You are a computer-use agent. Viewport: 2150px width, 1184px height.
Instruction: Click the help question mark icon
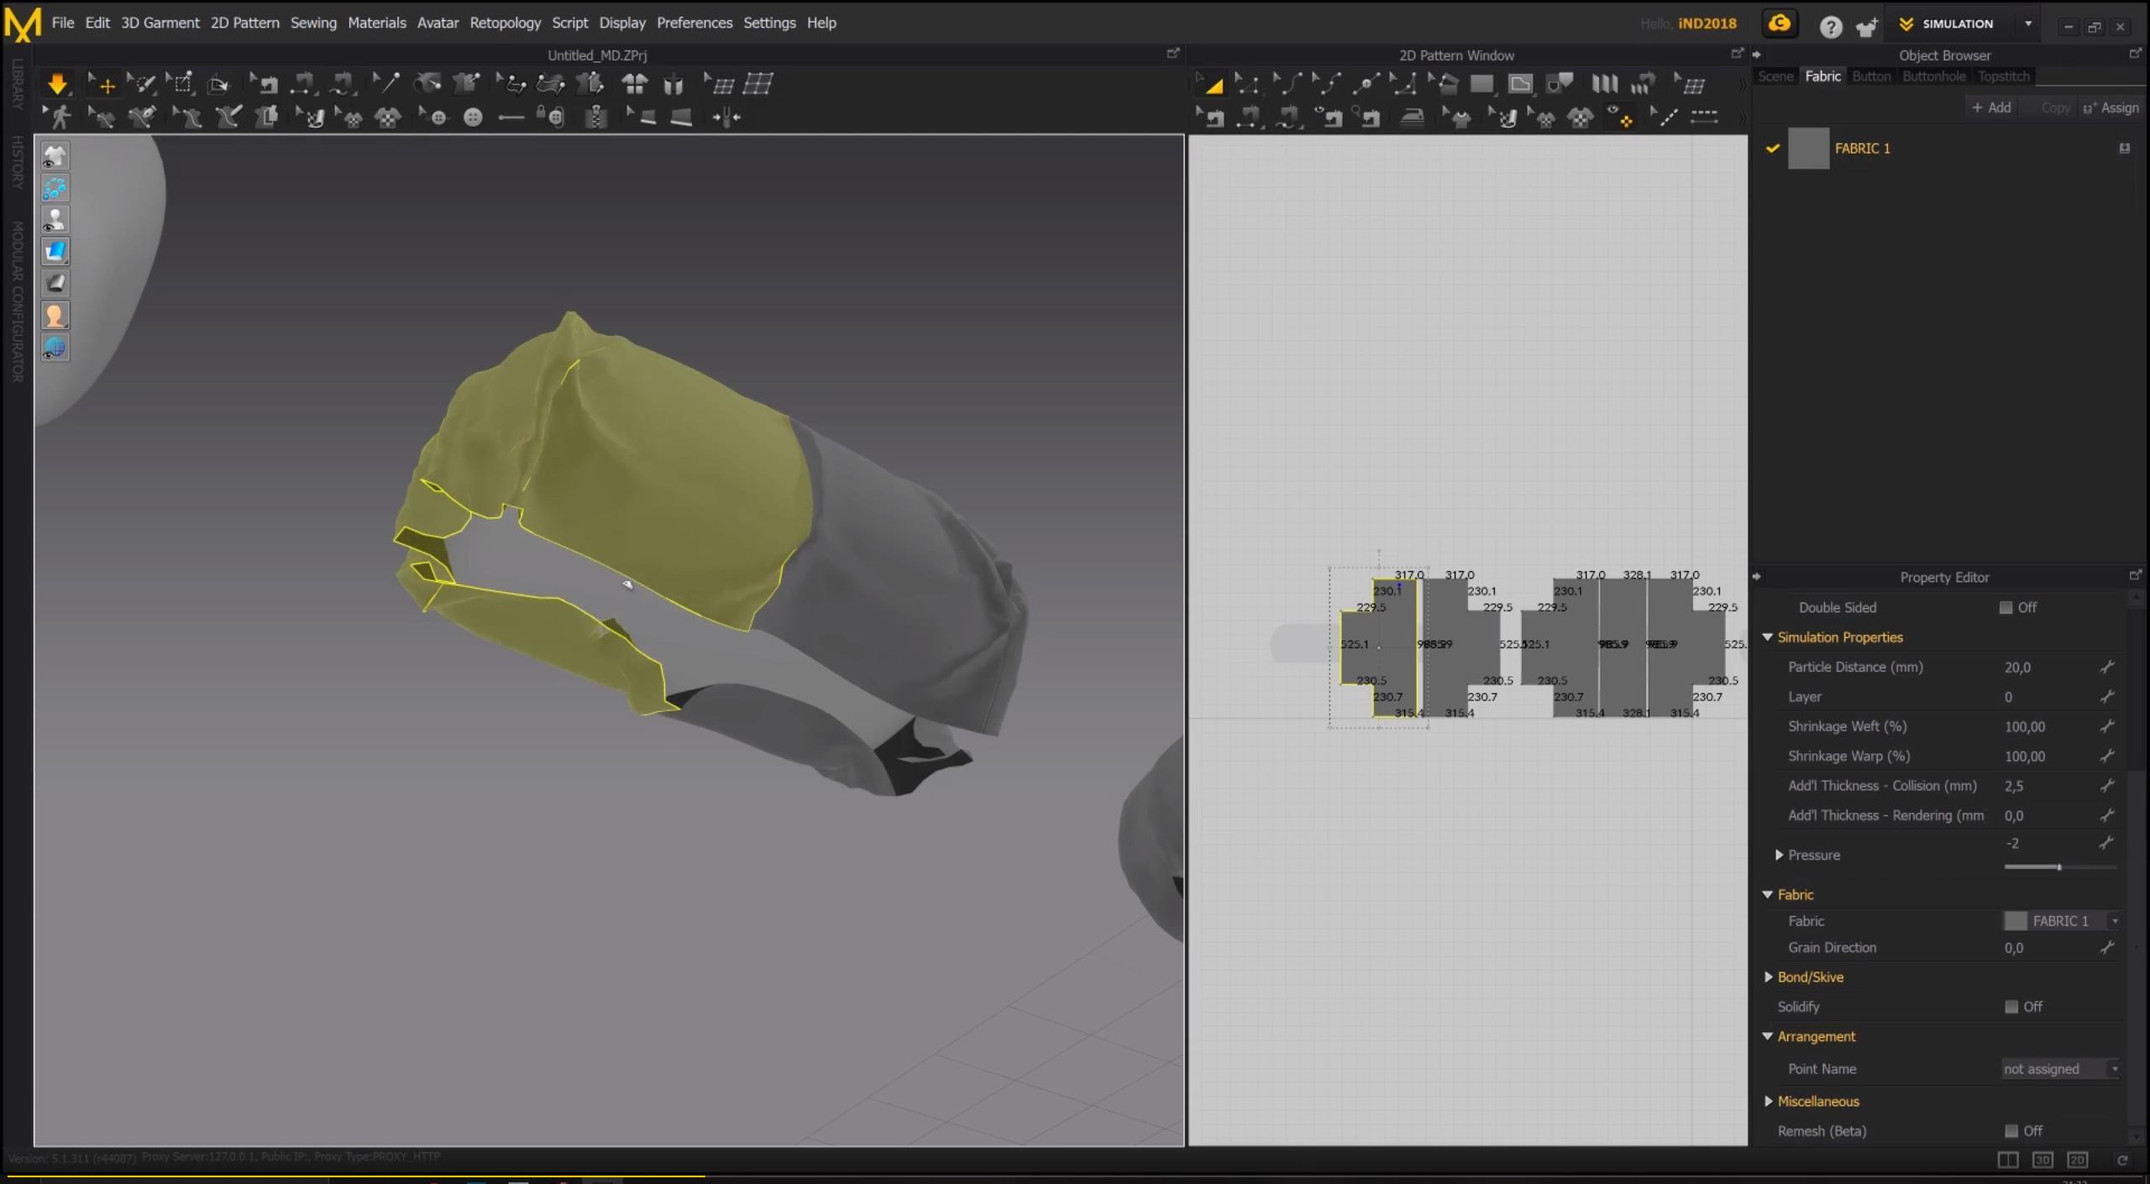[1830, 27]
